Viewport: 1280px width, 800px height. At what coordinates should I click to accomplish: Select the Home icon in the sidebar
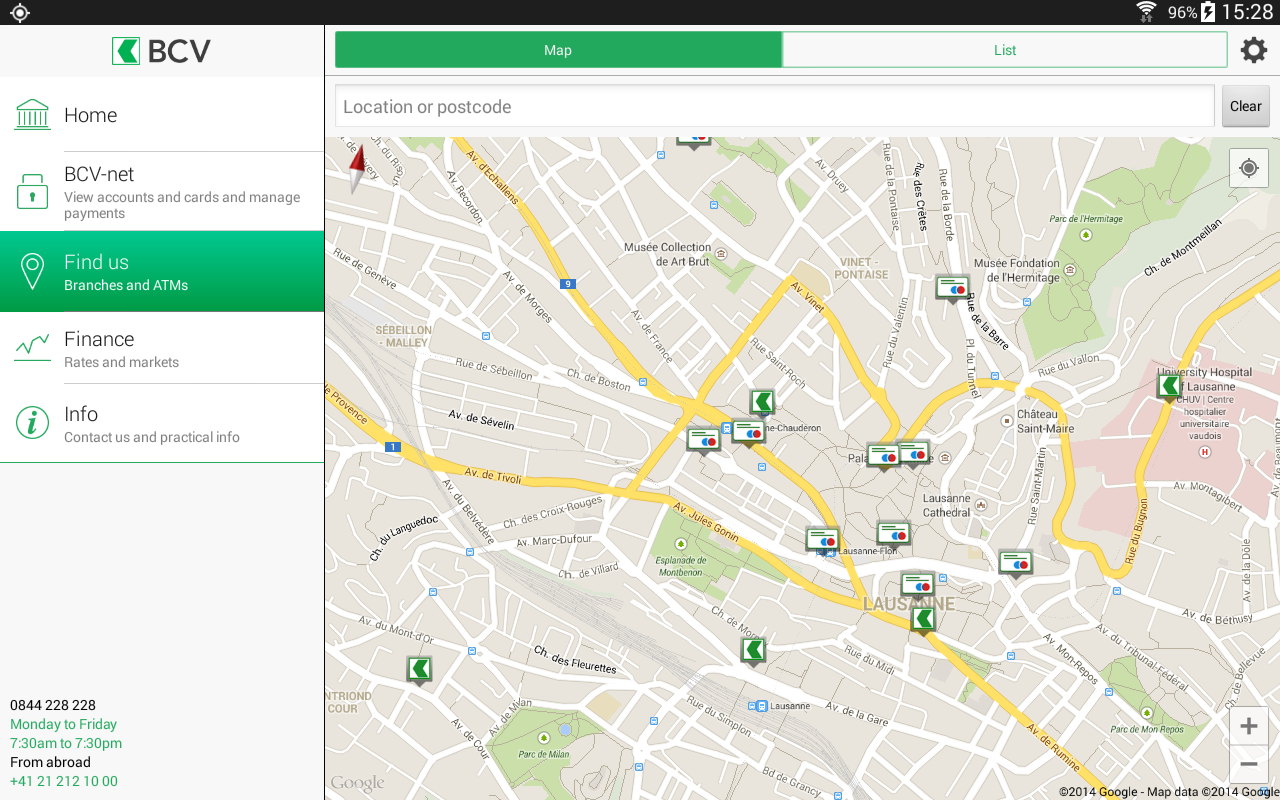click(33, 114)
